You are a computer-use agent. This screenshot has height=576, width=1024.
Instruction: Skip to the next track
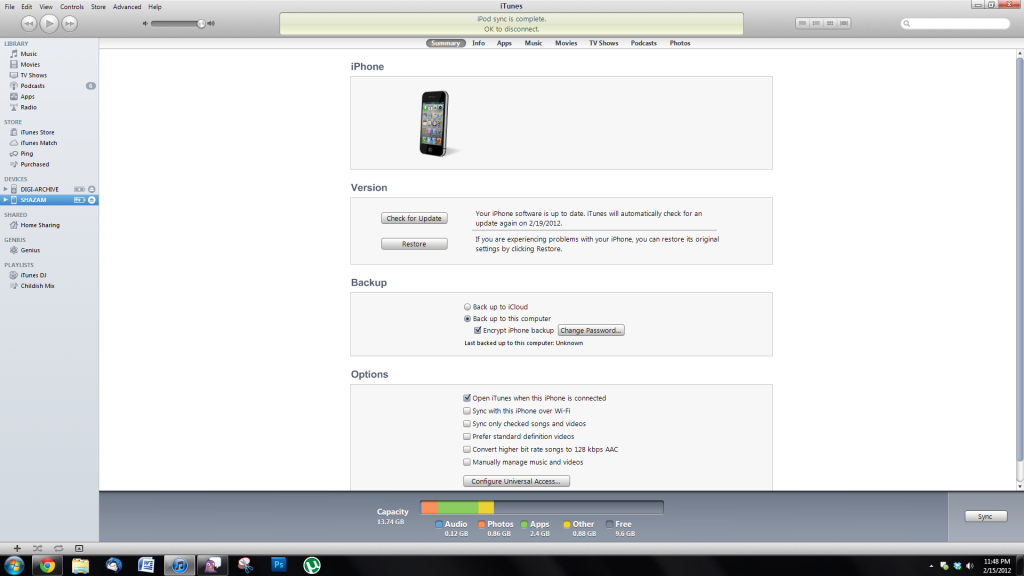click(69, 24)
